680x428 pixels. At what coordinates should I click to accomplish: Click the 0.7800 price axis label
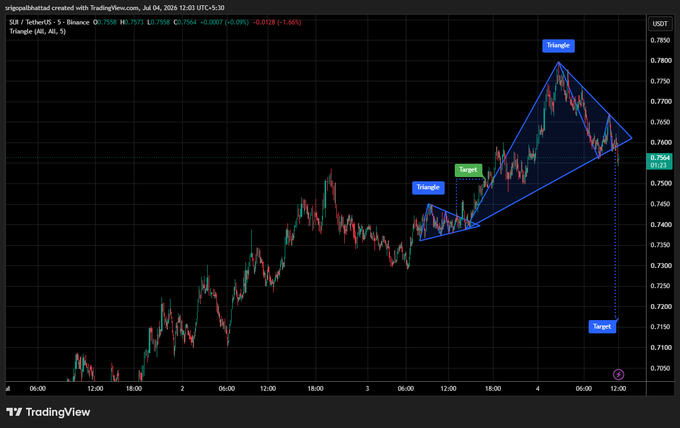660,61
